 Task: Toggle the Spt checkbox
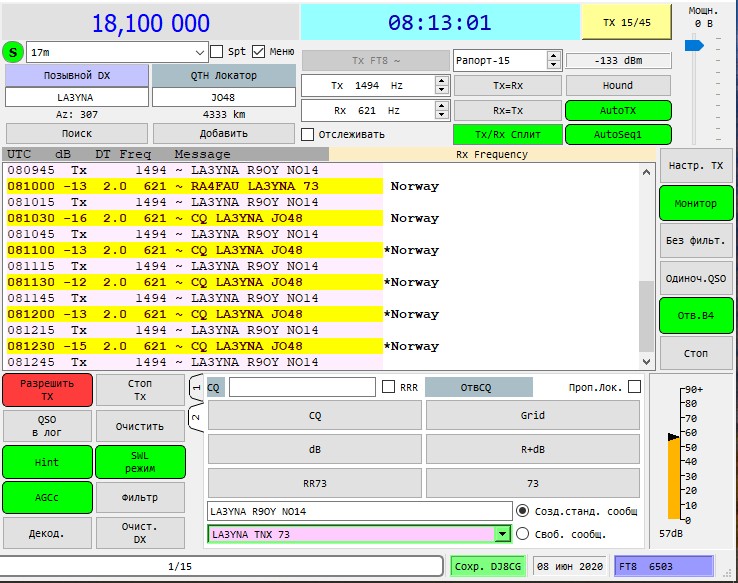coord(217,52)
